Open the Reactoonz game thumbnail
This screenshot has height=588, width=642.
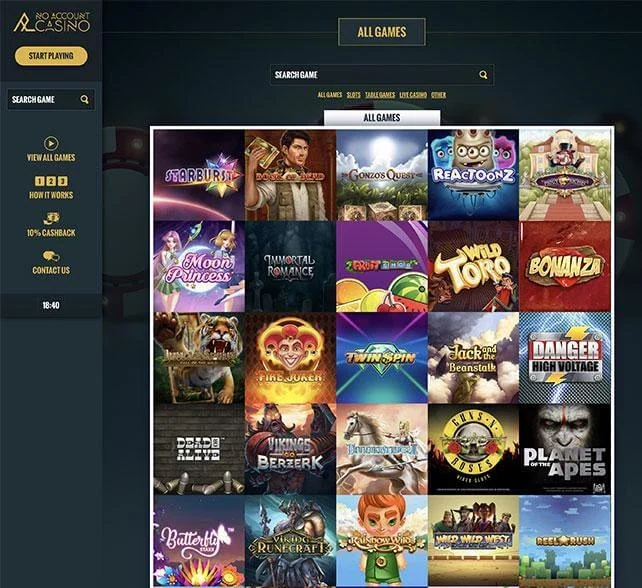click(473, 175)
